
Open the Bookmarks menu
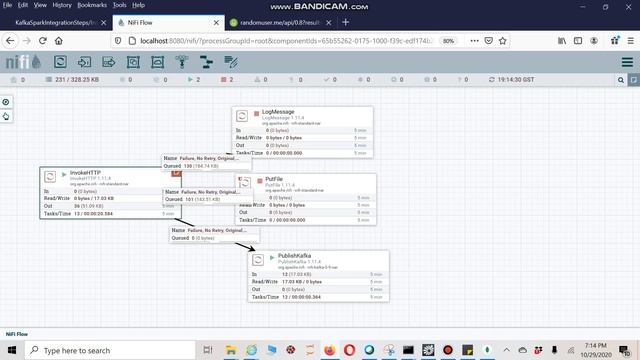click(92, 5)
